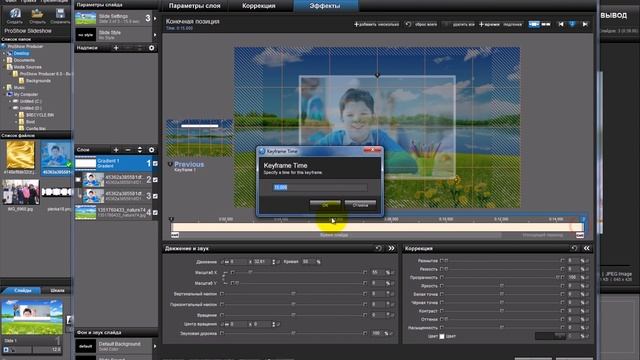
Task: Click the Коррекция panel double-arrow icon
Action: 587,248
